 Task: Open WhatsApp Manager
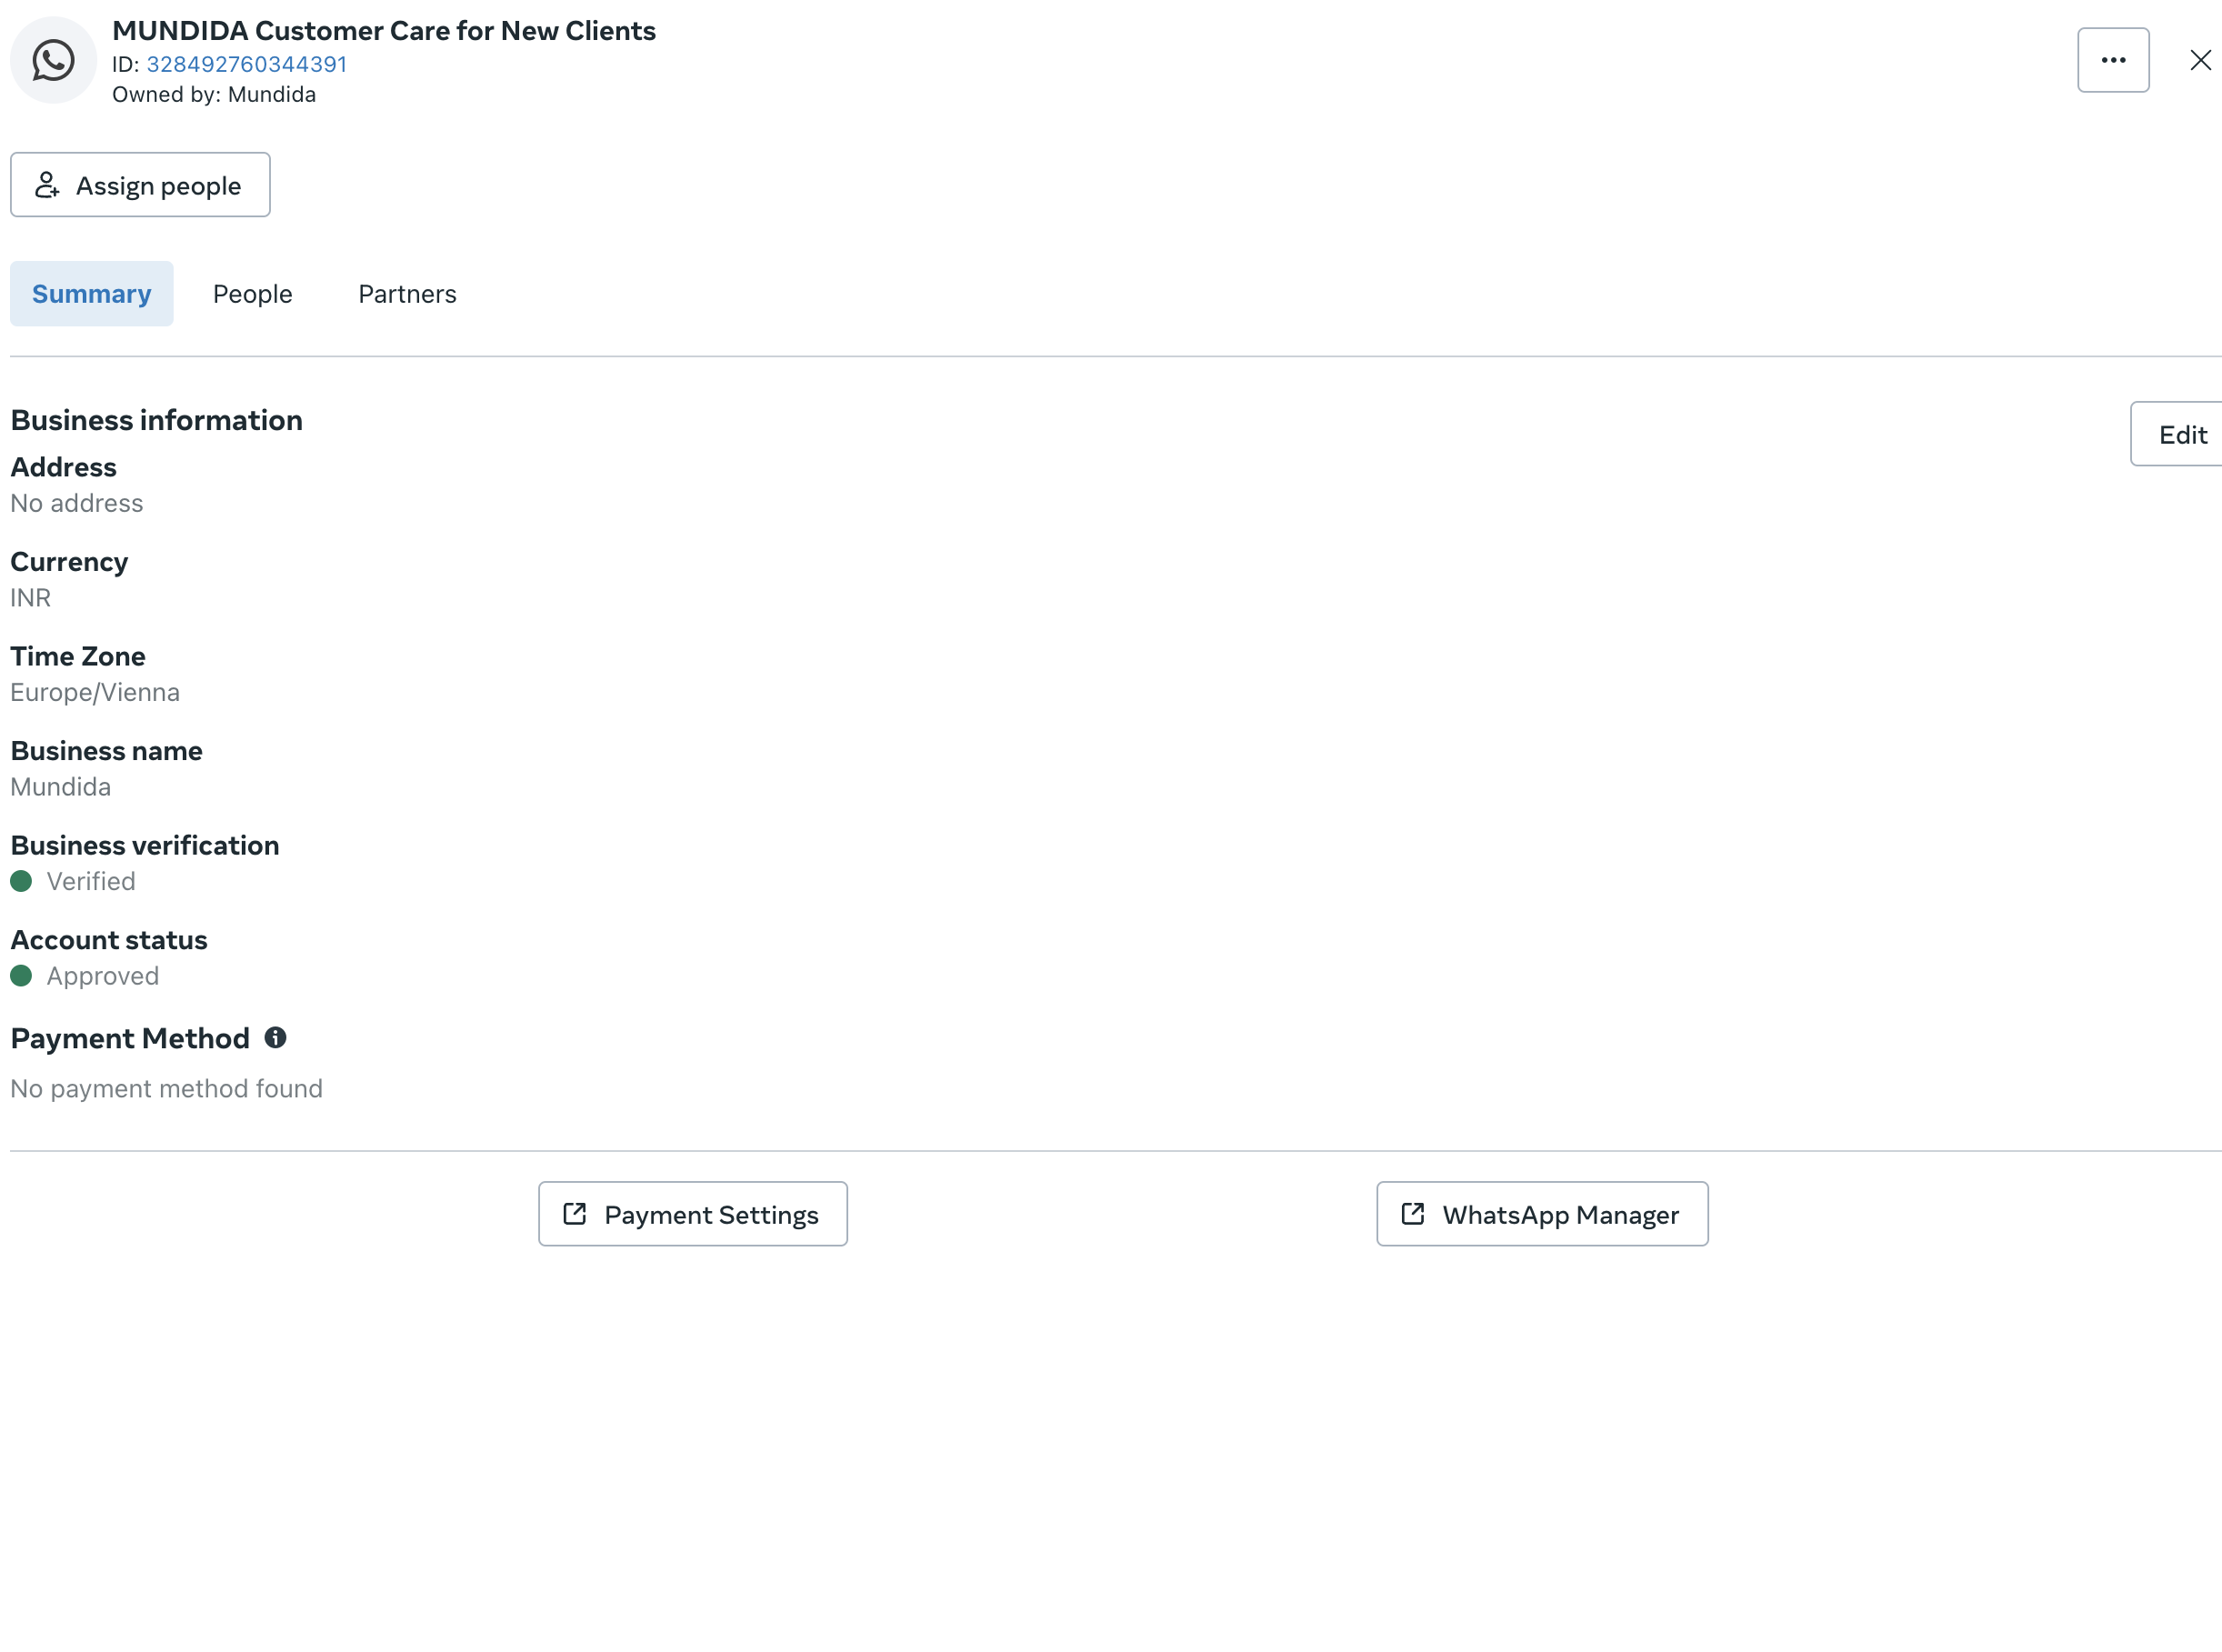[x=1542, y=1214]
